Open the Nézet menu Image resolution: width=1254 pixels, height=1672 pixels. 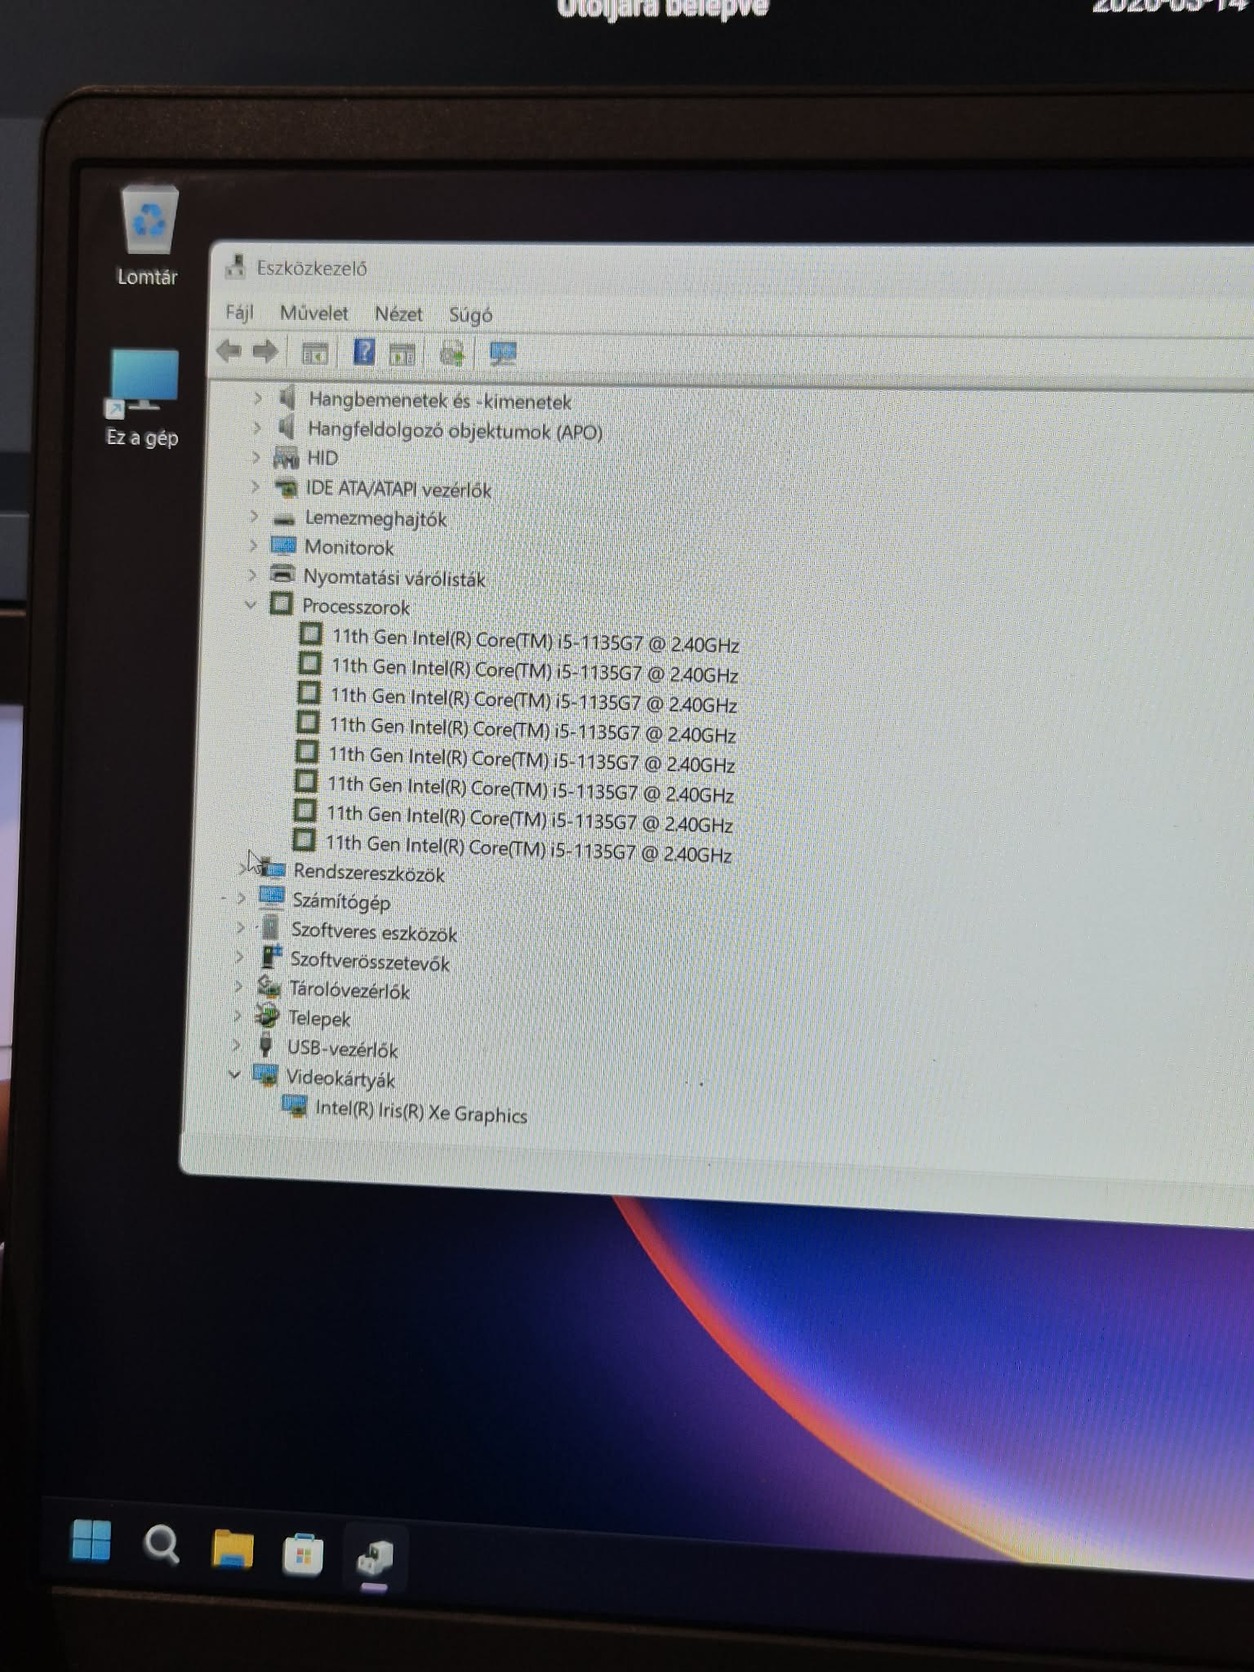pyautogui.click(x=398, y=314)
